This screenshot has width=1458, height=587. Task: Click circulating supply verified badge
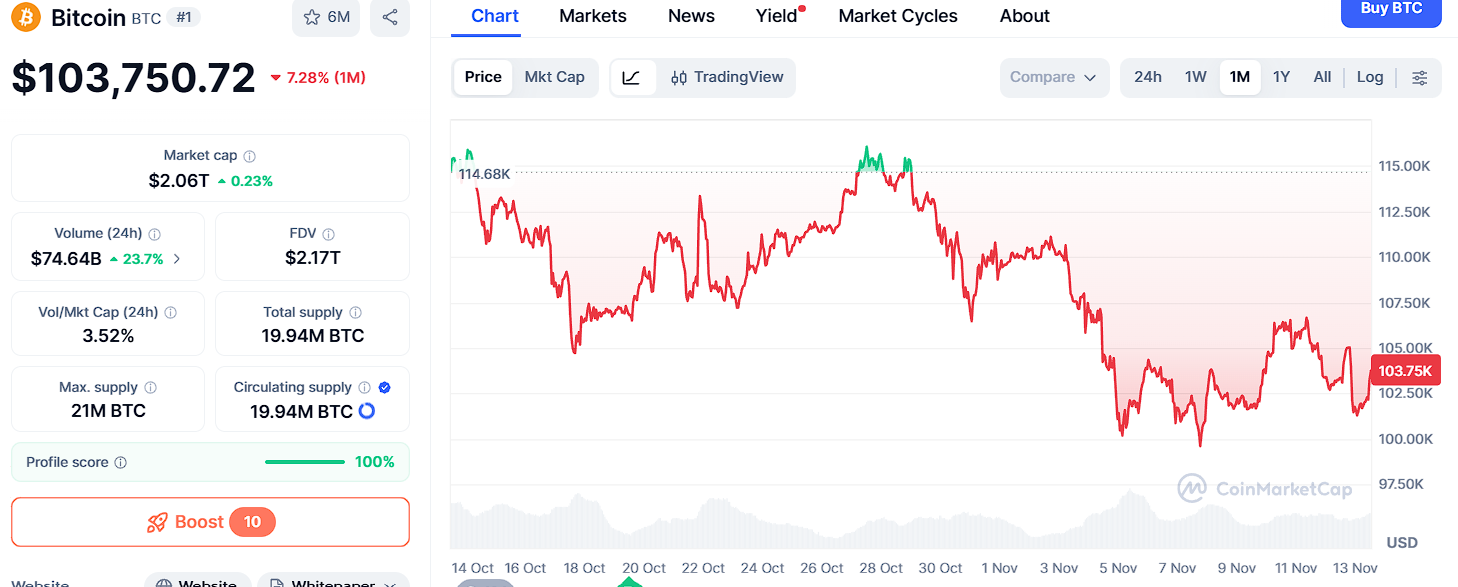[385, 387]
